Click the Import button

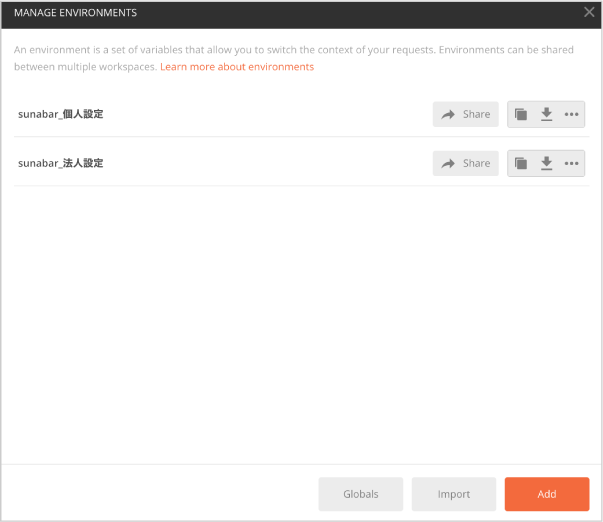coord(454,494)
